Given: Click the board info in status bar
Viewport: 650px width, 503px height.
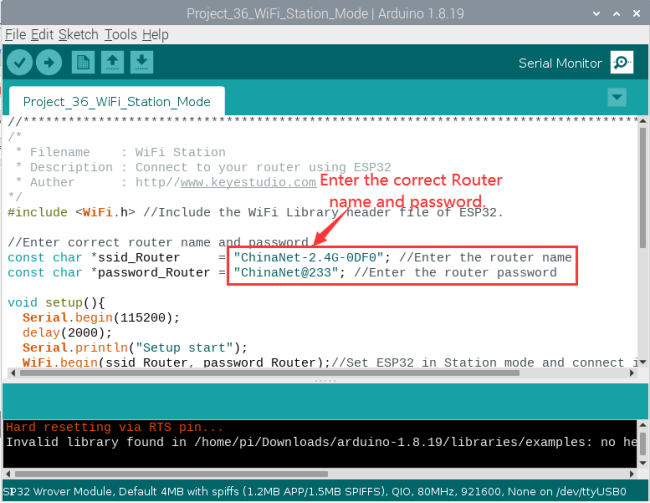Looking at the screenshot, I should point(315,491).
